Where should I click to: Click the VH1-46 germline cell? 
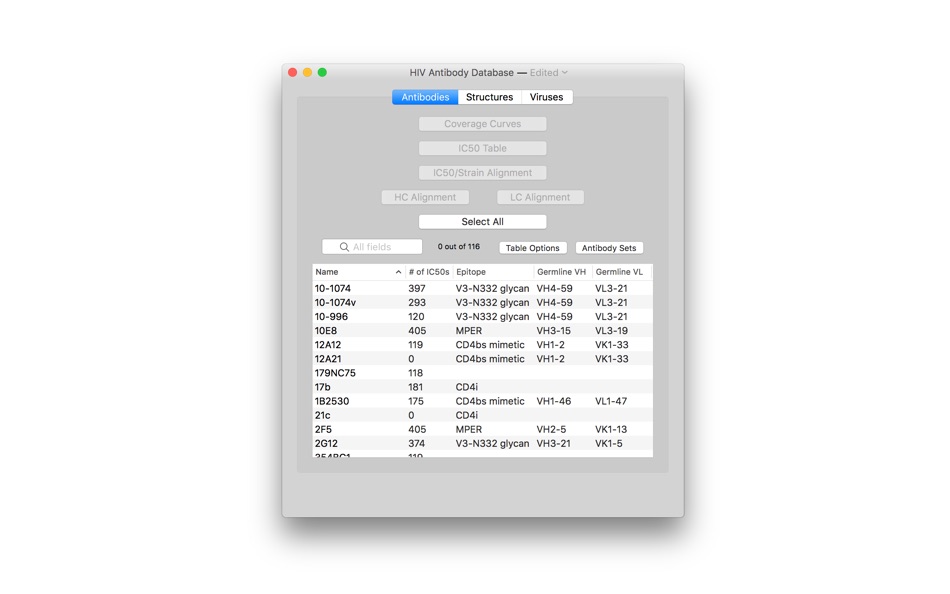pyautogui.click(x=554, y=401)
